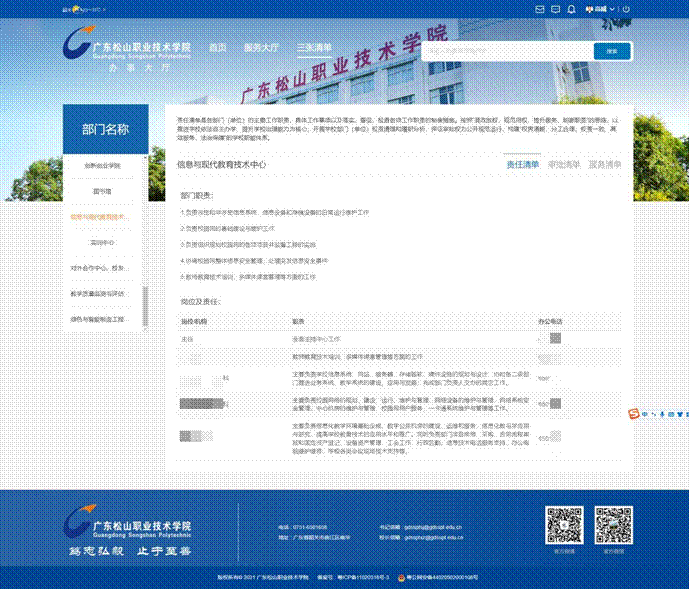
Task: Click the department list scroll-down arrow
Action: click(x=145, y=329)
